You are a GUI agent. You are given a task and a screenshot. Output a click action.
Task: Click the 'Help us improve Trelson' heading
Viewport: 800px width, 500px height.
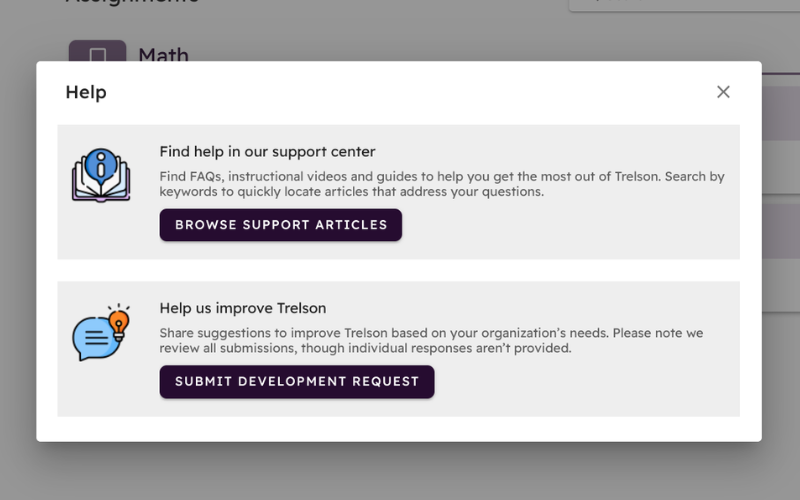(243, 308)
